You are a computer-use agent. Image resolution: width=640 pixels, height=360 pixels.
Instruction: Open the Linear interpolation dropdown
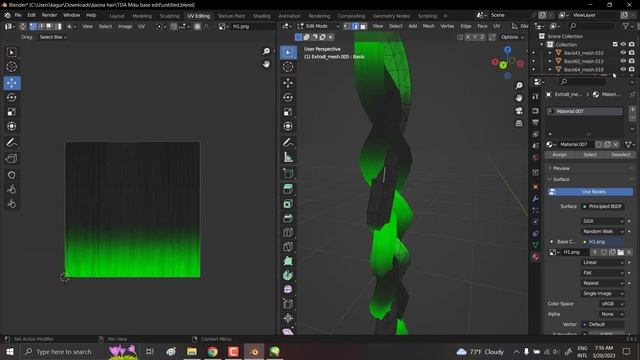[x=602, y=262]
